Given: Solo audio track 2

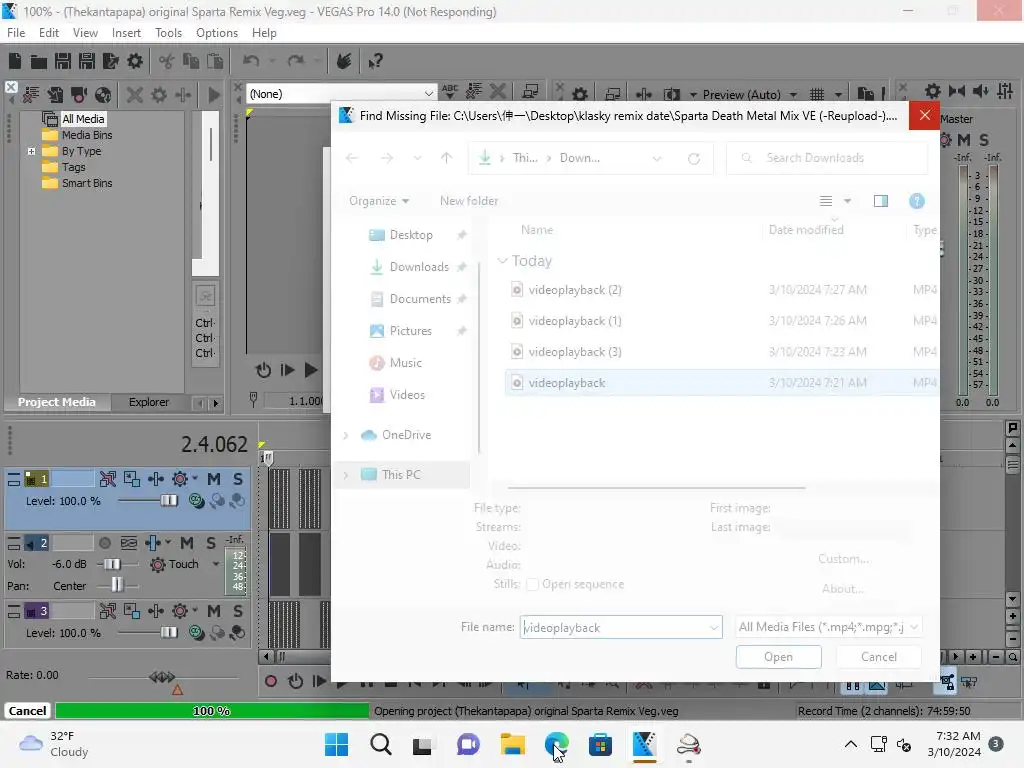Looking at the screenshot, I should pyautogui.click(x=211, y=543).
